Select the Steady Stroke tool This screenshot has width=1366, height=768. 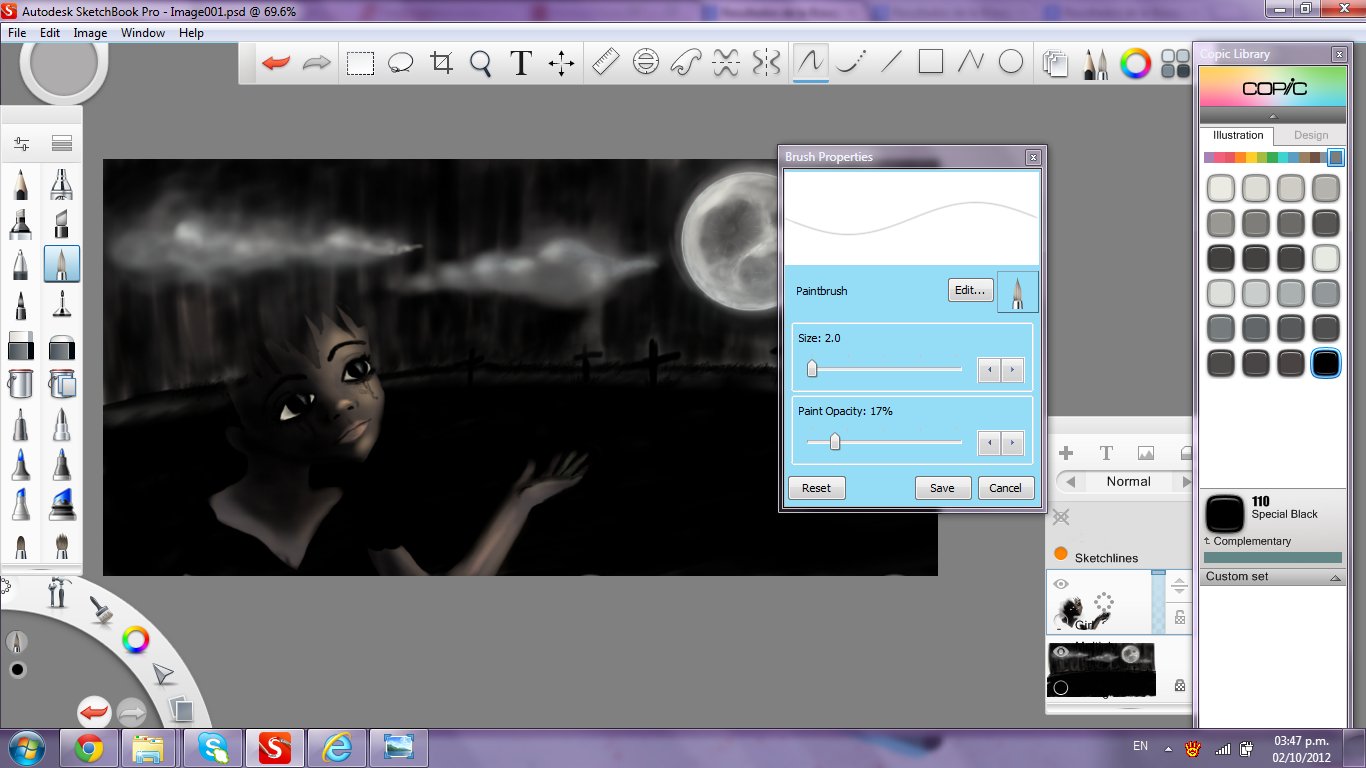pyautogui.click(x=850, y=62)
